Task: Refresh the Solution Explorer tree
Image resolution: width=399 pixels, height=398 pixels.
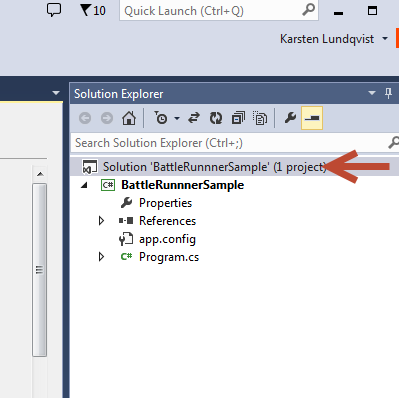Action: (x=216, y=118)
